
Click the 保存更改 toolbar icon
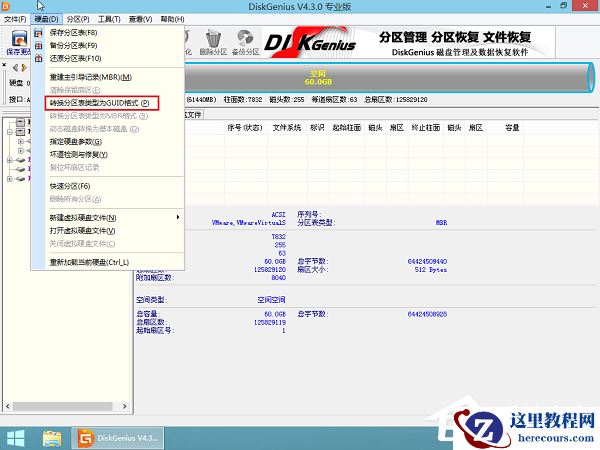pyautogui.click(x=18, y=43)
